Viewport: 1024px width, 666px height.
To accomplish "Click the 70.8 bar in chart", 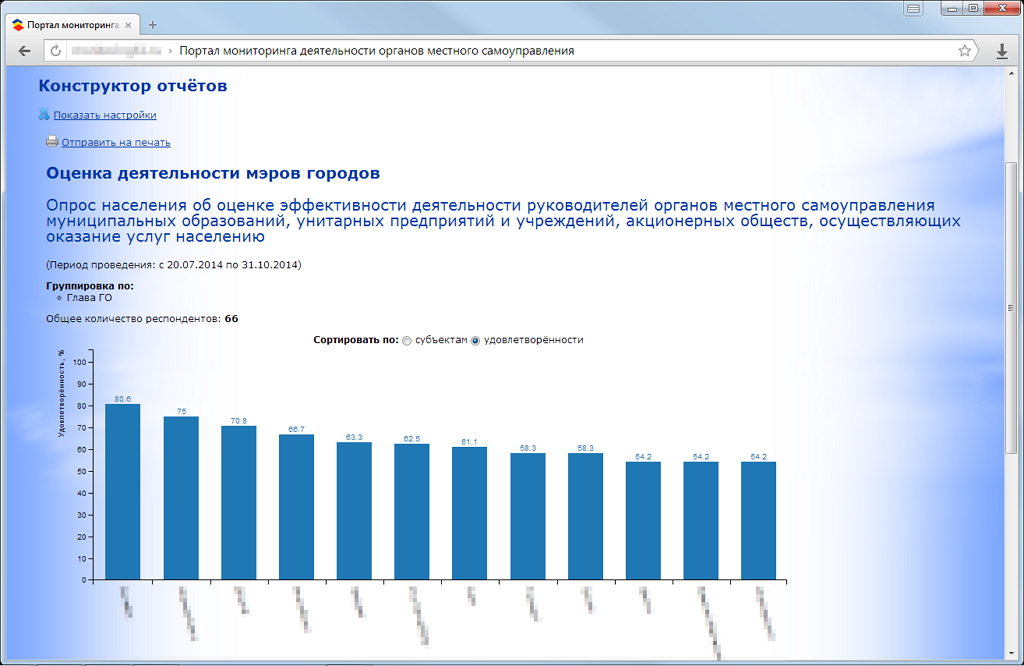I will (x=238, y=503).
